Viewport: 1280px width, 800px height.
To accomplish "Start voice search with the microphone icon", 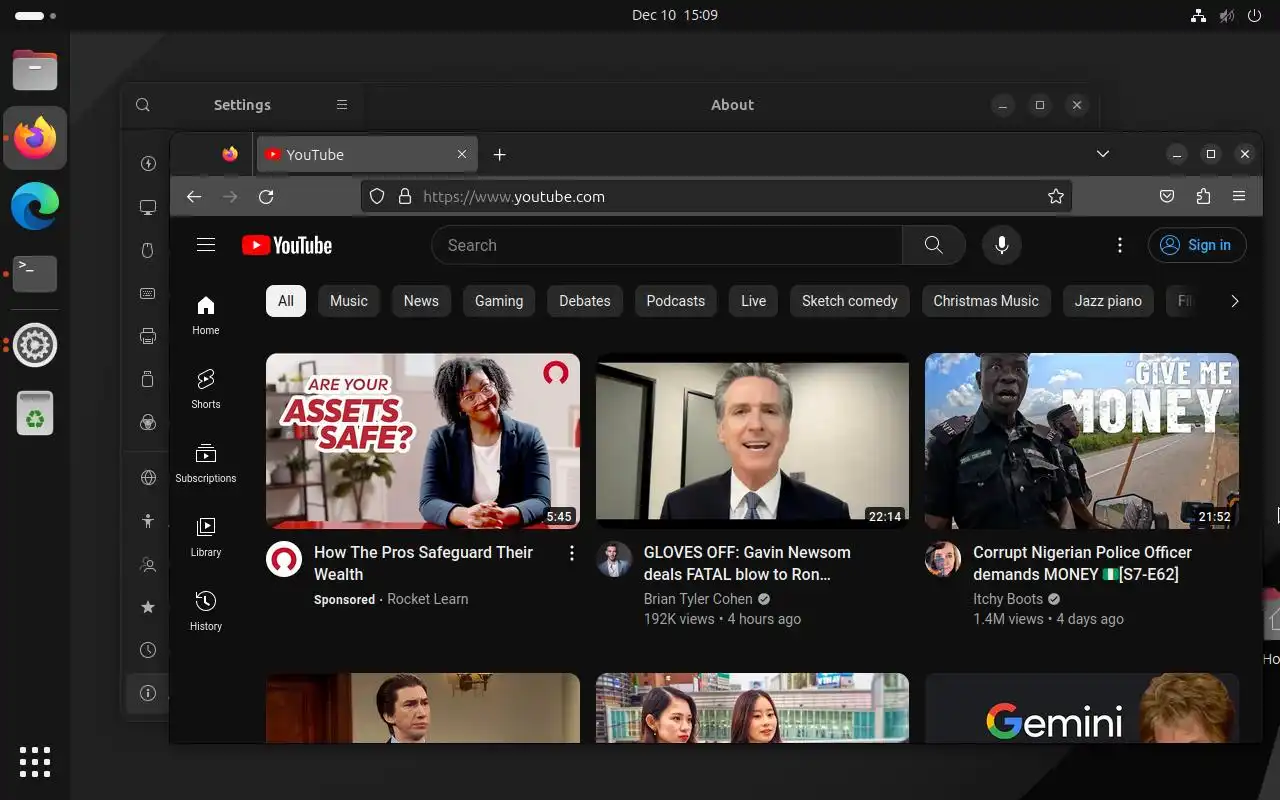I will click(1001, 245).
